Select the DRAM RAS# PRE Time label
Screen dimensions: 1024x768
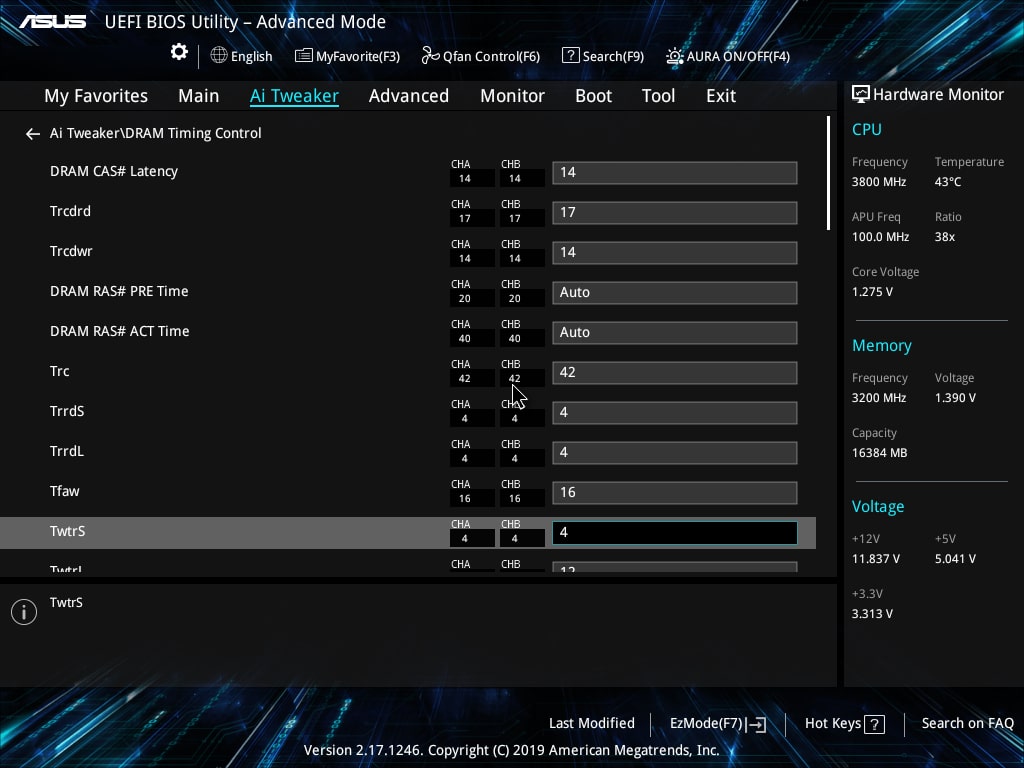[x=119, y=291]
